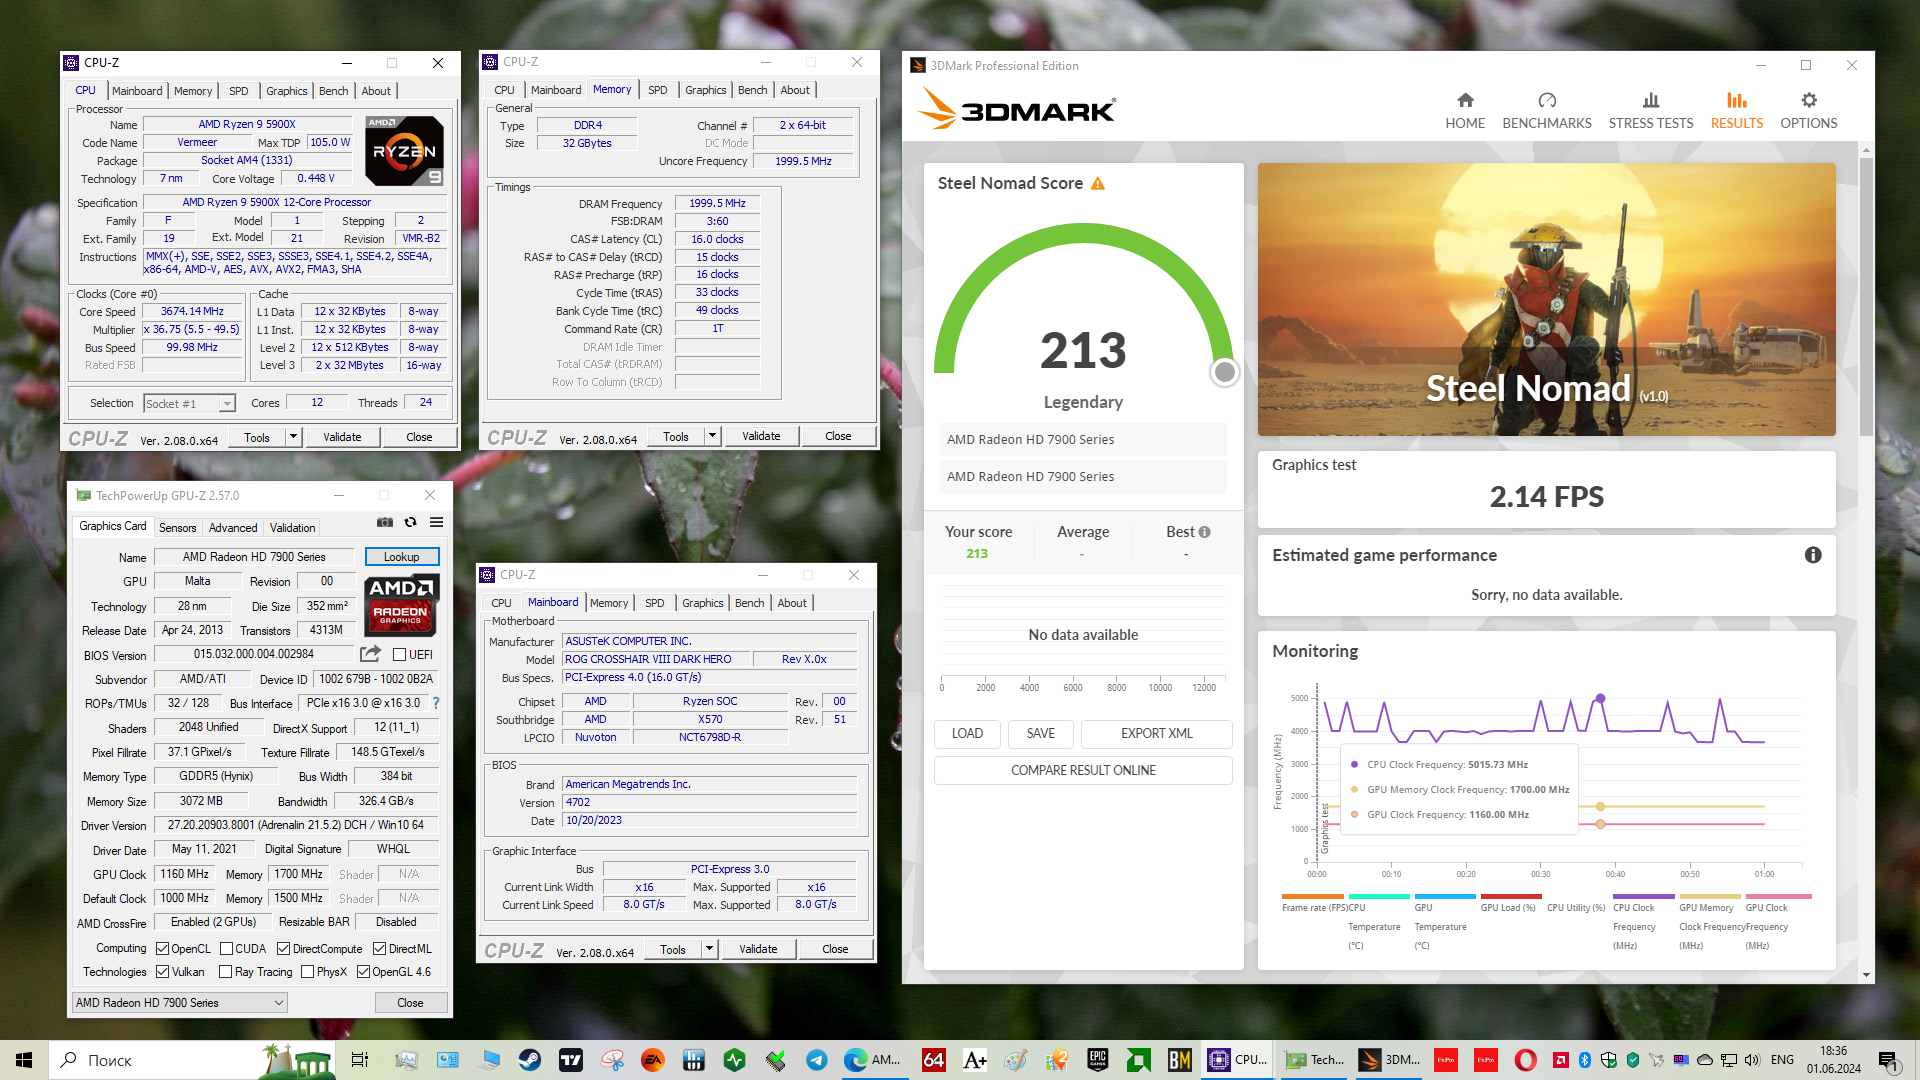Click the volume icon in system tray
Image resolution: width=1920 pixels, height=1080 pixels.
(x=1751, y=1060)
